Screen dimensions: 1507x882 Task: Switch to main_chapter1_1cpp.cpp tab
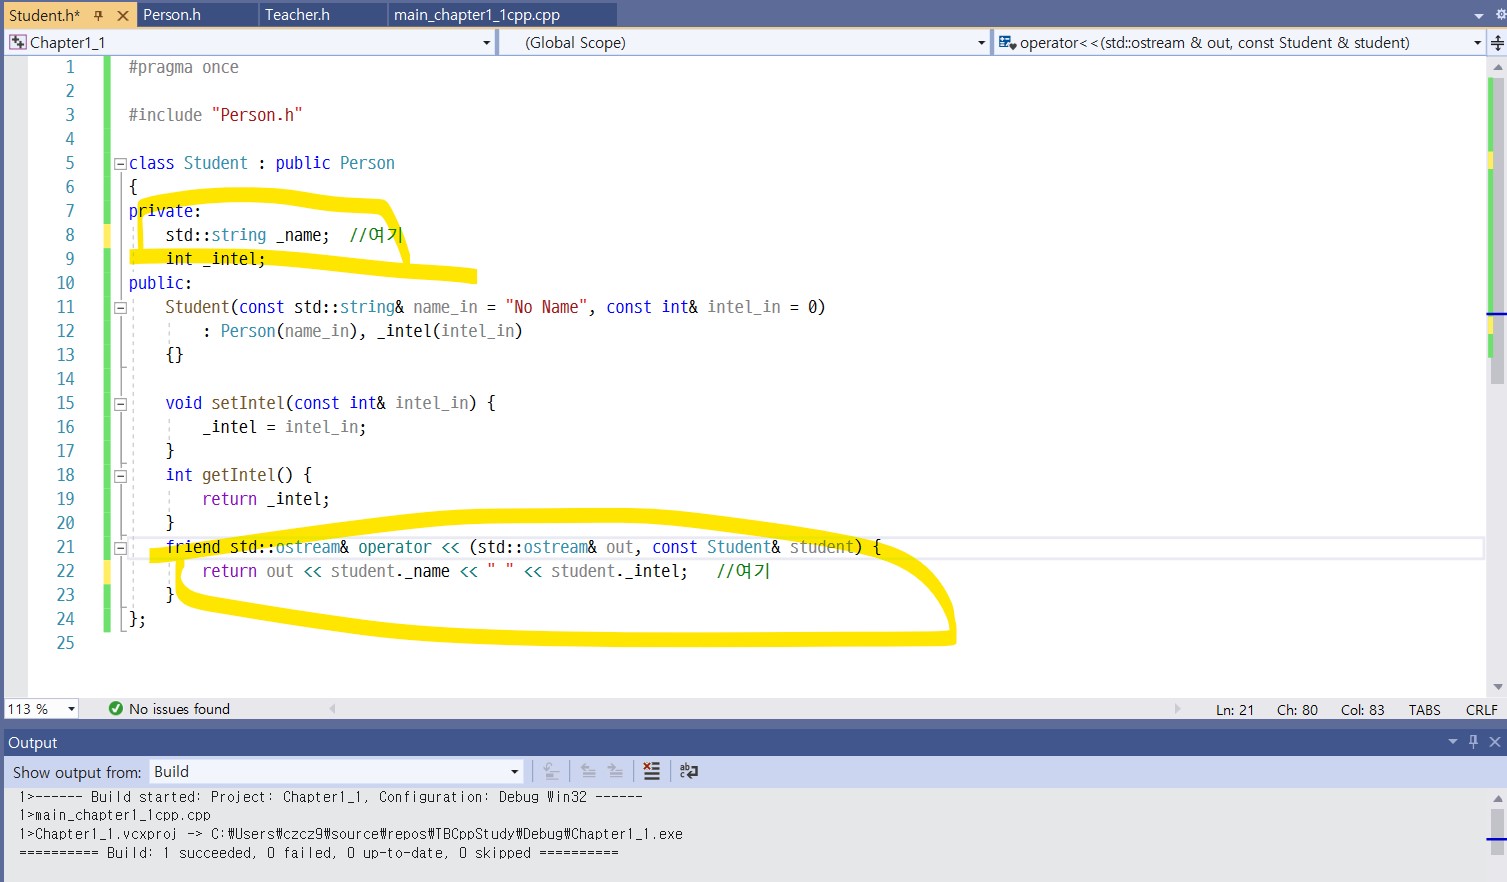[x=477, y=15]
